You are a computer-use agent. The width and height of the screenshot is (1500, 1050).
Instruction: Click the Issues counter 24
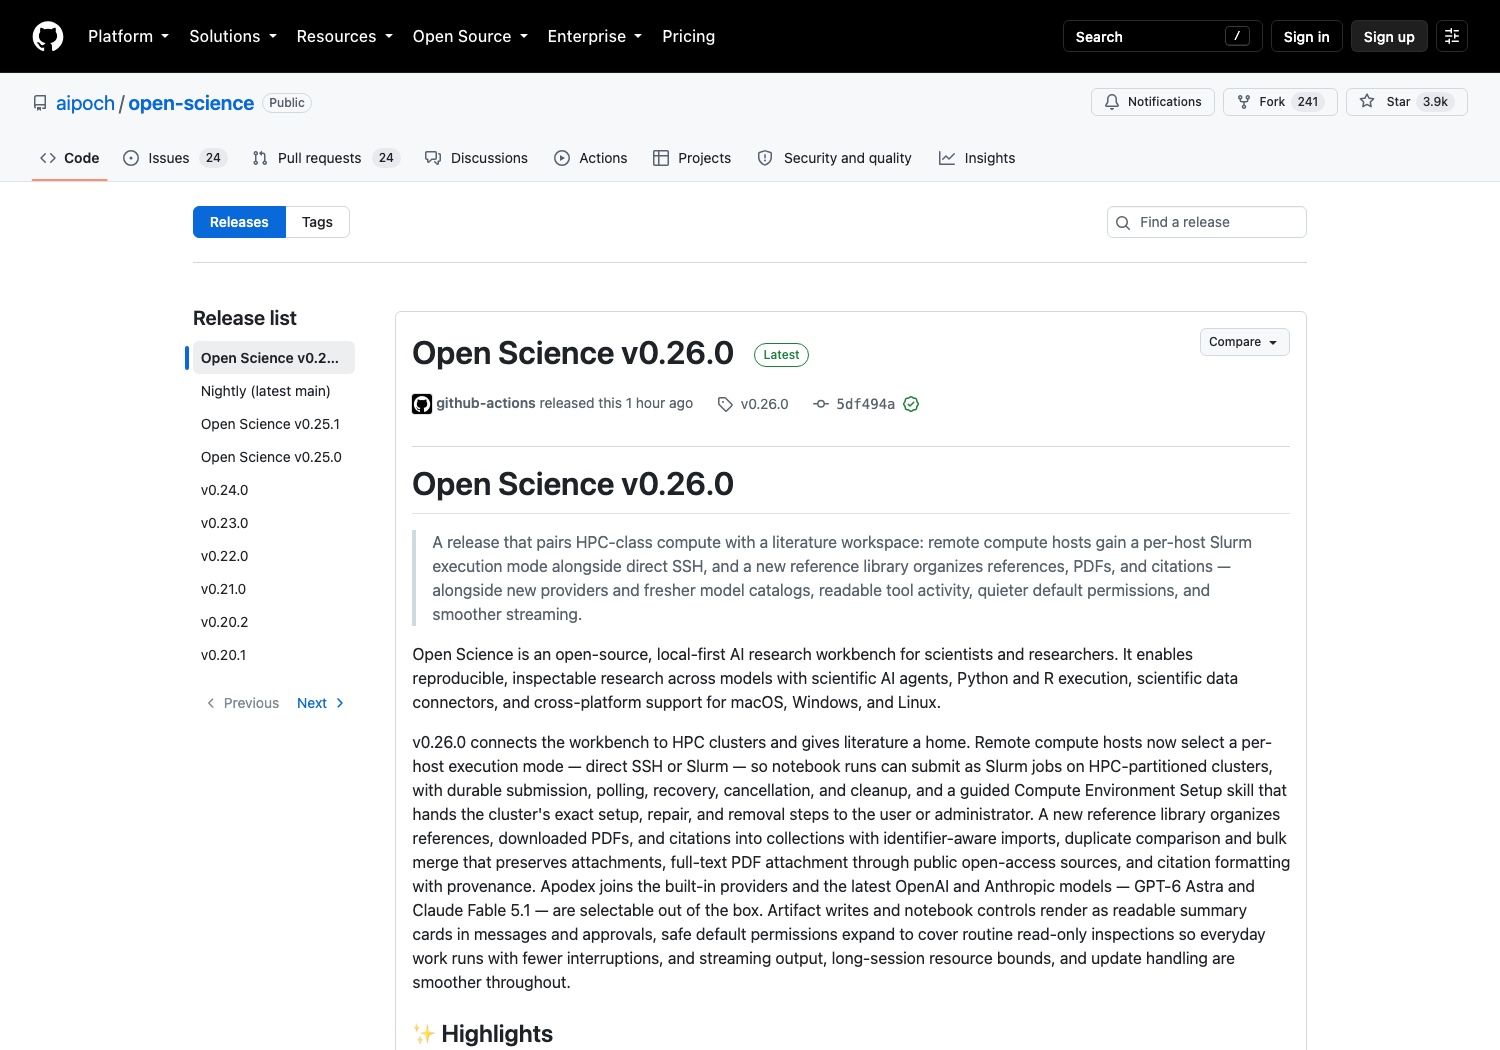(x=213, y=158)
